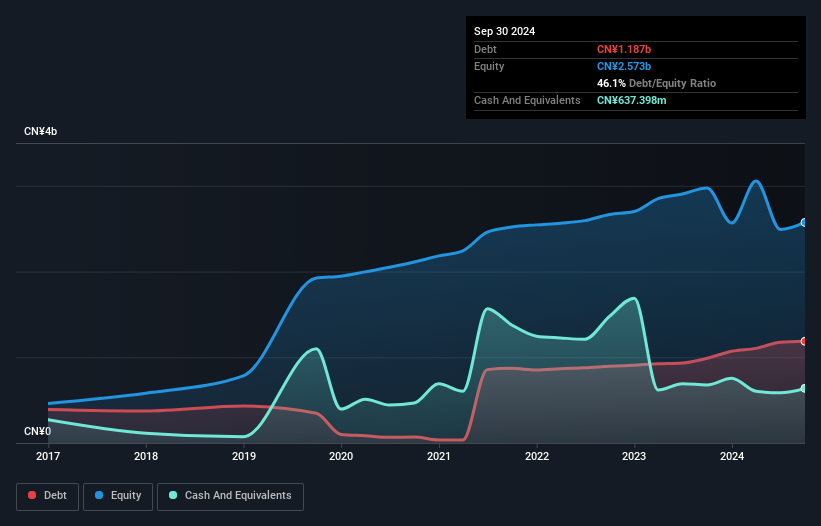Click the CN¥0 y-axis label
This screenshot has height=526, width=821.
click(x=38, y=431)
